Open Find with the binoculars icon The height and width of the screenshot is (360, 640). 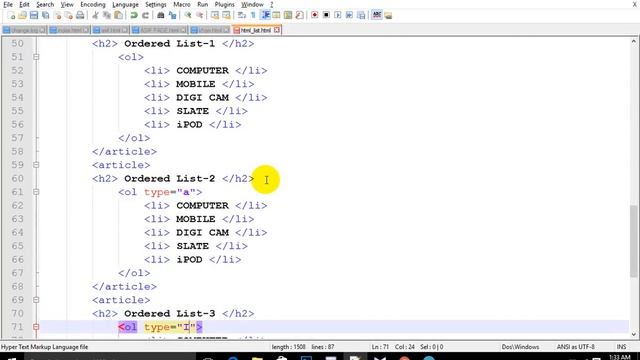161,16
